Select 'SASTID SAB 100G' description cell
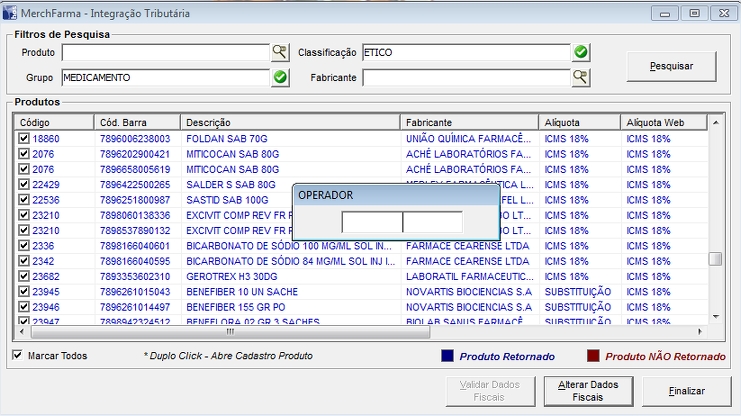This screenshot has height=416, width=741. tap(227, 199)
